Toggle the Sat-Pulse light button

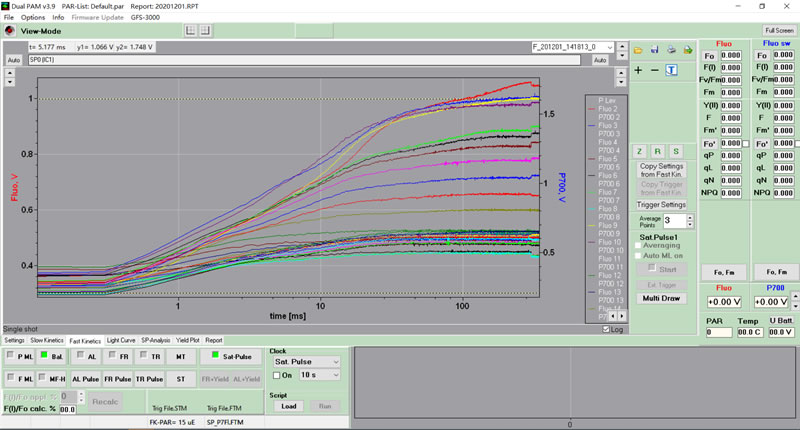[230, 356]
